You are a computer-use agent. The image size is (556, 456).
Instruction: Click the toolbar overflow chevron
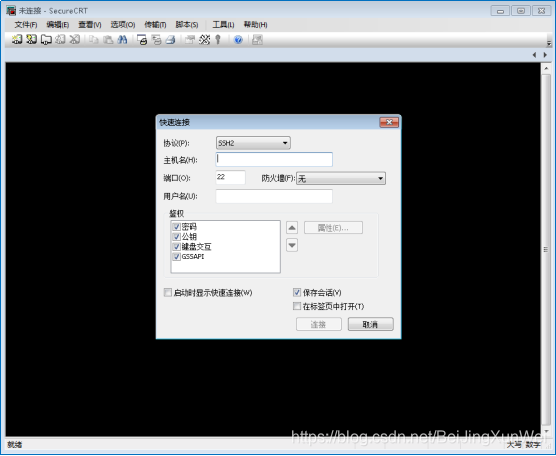[549, 43]
